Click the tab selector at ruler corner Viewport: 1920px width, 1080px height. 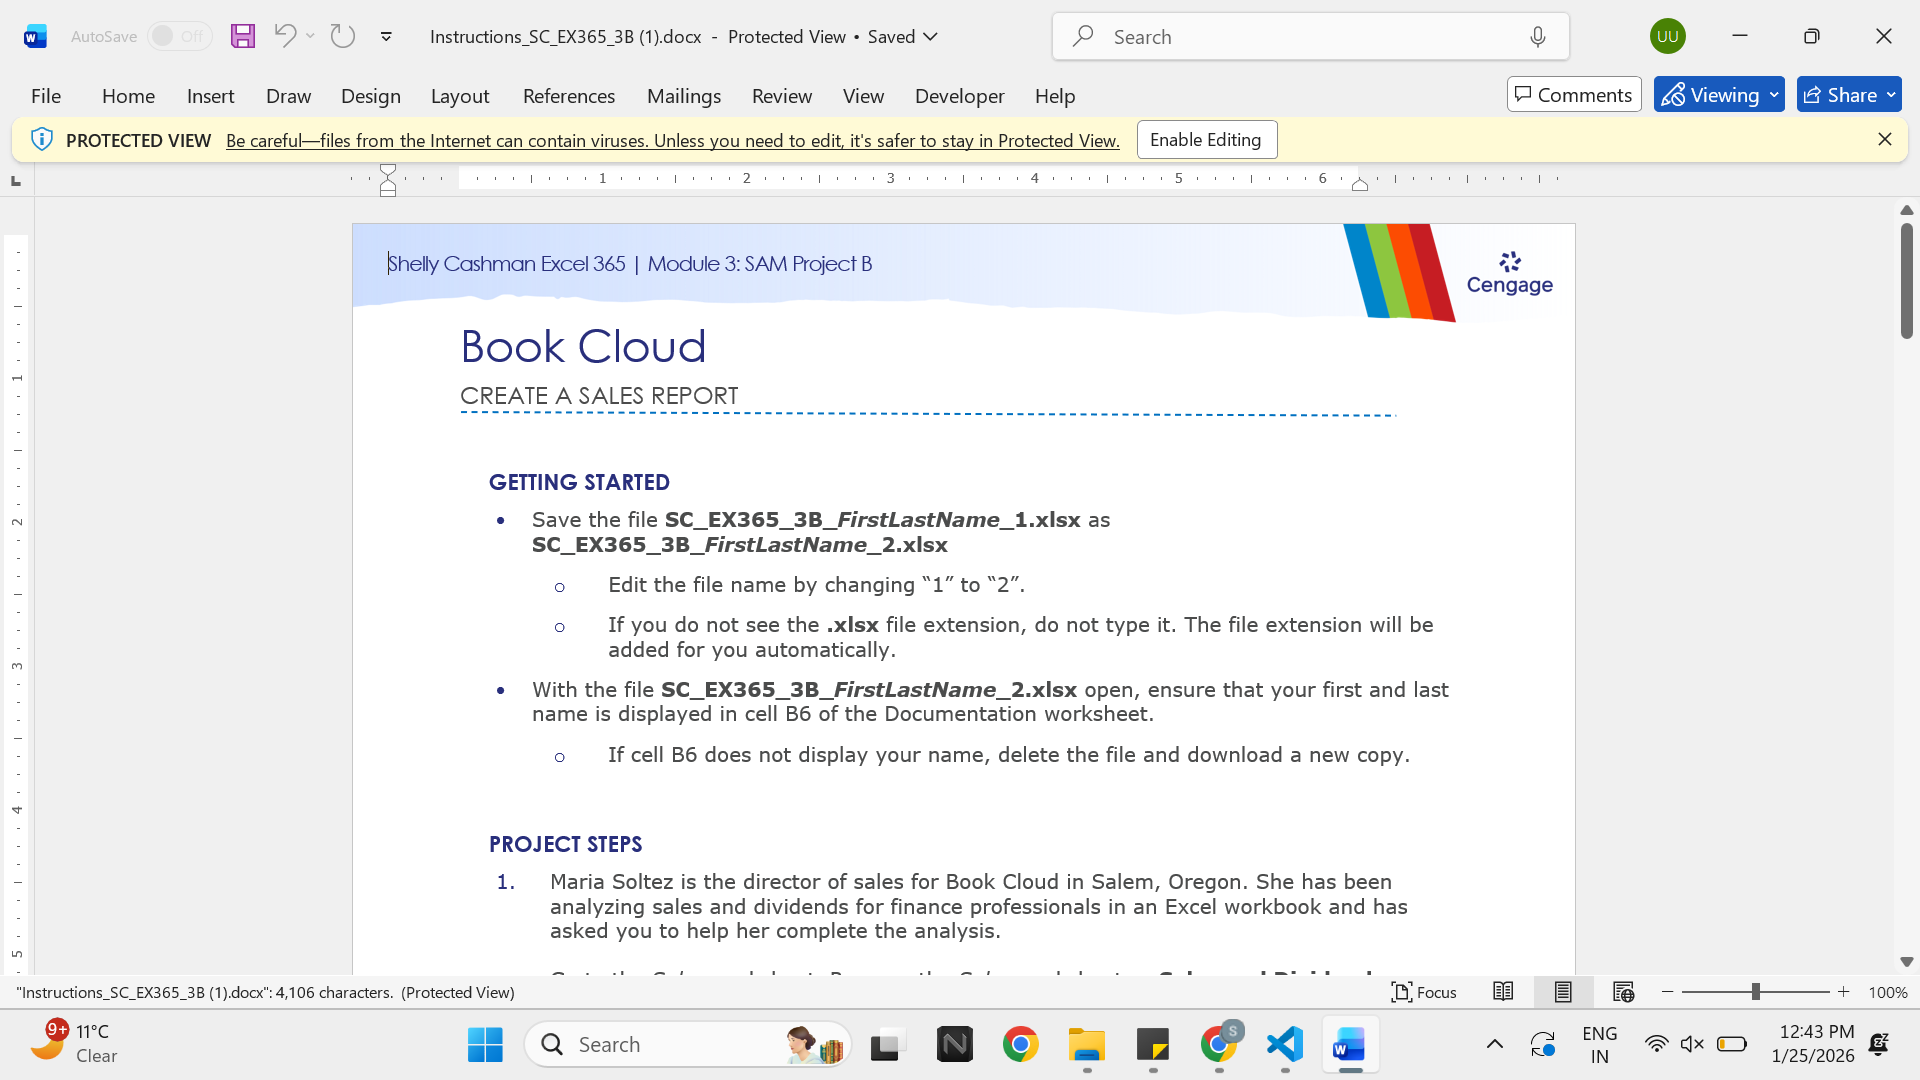coord(15,181)
